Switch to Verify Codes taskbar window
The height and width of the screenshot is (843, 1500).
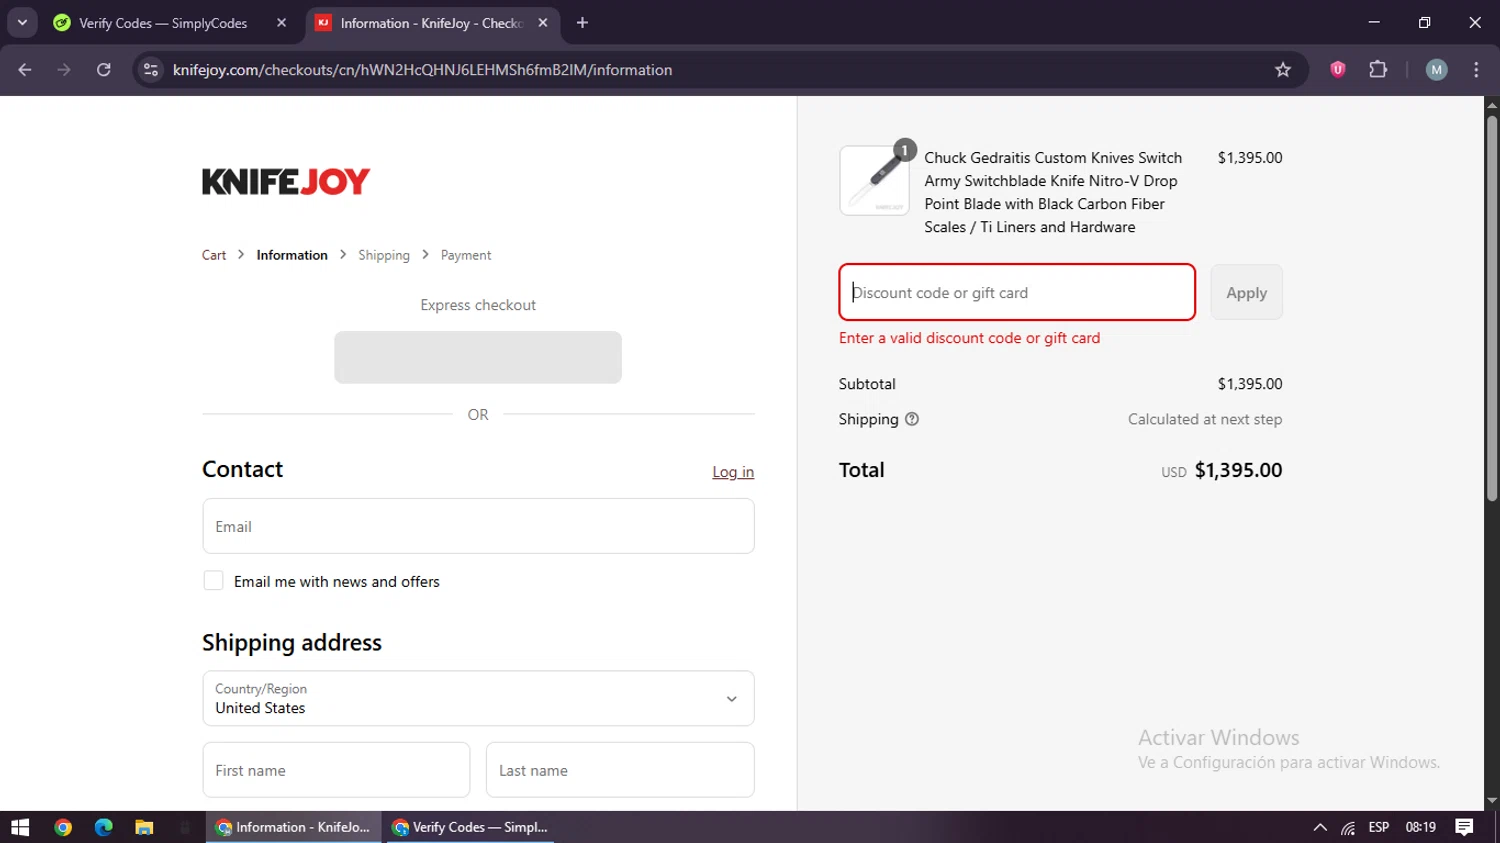point(471,827)
